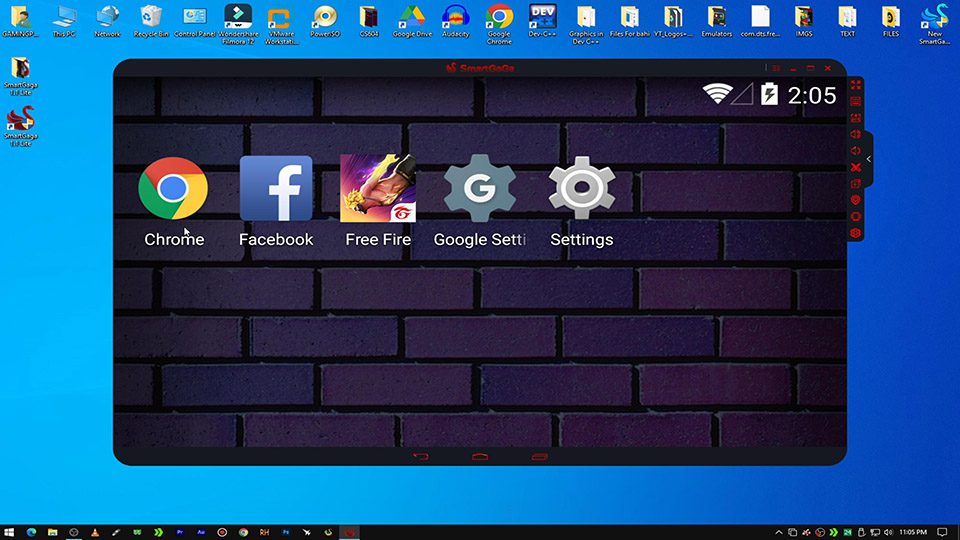The image size is (960, 540).
Task: Open File Explorer from the taskbar
Action: pos(53,532)
